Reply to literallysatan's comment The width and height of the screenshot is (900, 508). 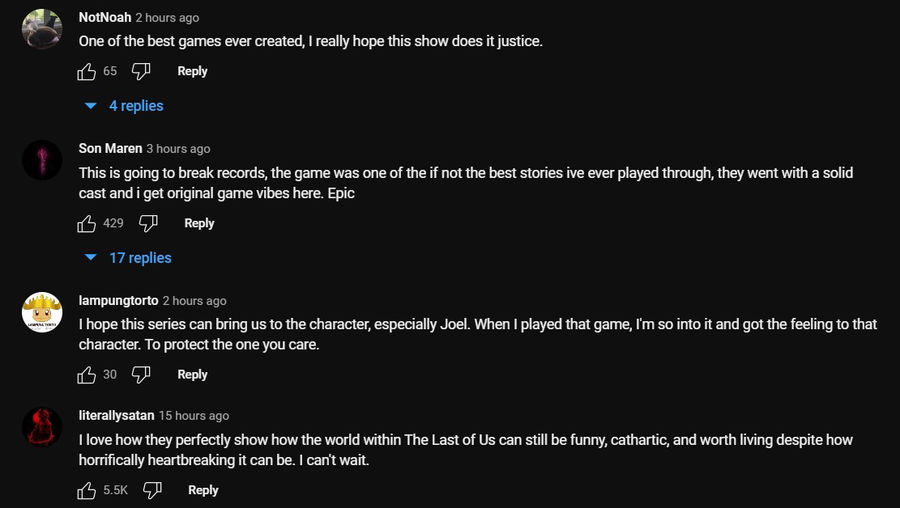click(x=203, y=490)
